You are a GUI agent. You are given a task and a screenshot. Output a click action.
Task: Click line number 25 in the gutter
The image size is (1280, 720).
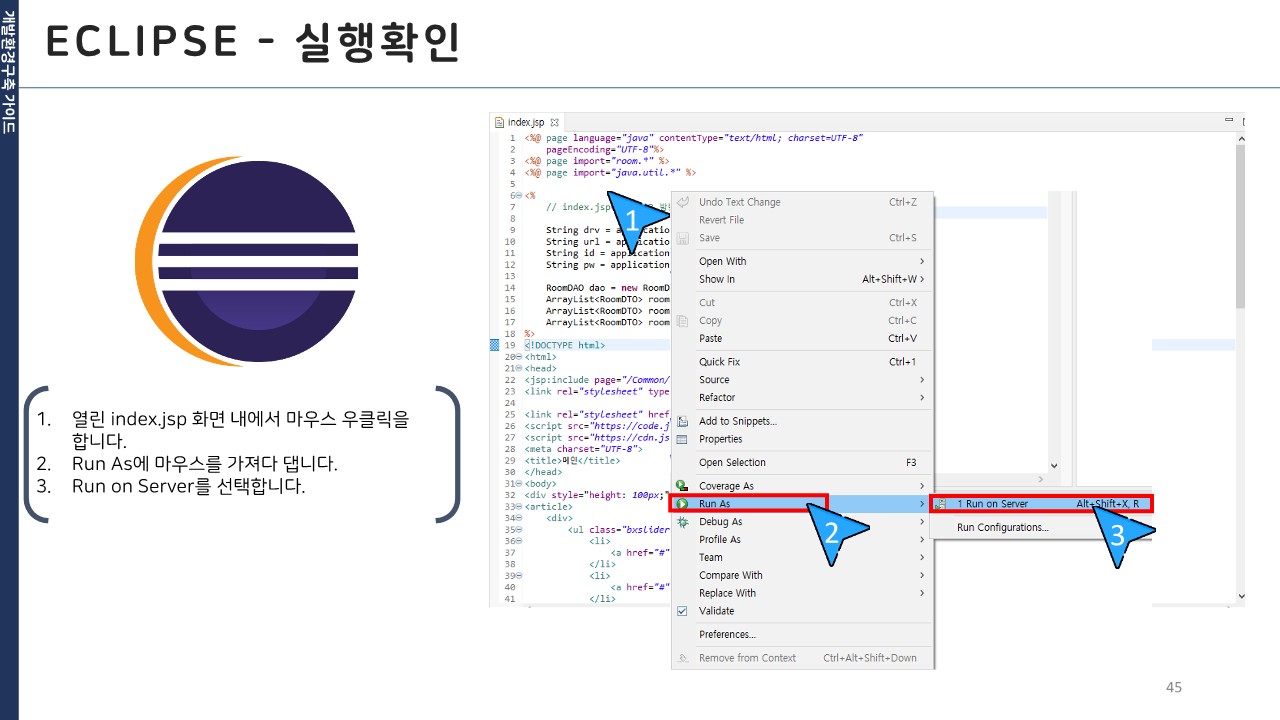pos(510,414)
